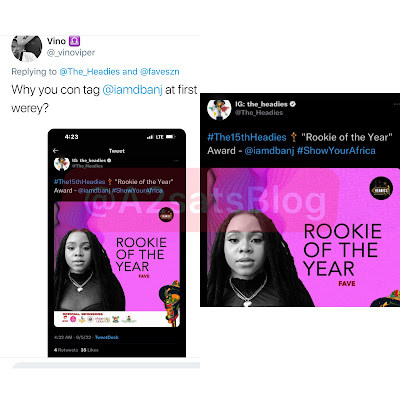The width and height of the screenshot is (400, 400).
Task: Open the three-dot menu in phone tweet
Action: [176, 161]
